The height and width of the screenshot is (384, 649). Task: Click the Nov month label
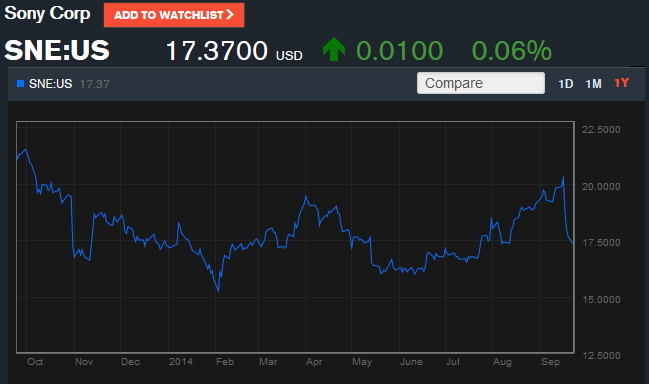[x=84, y=362]
